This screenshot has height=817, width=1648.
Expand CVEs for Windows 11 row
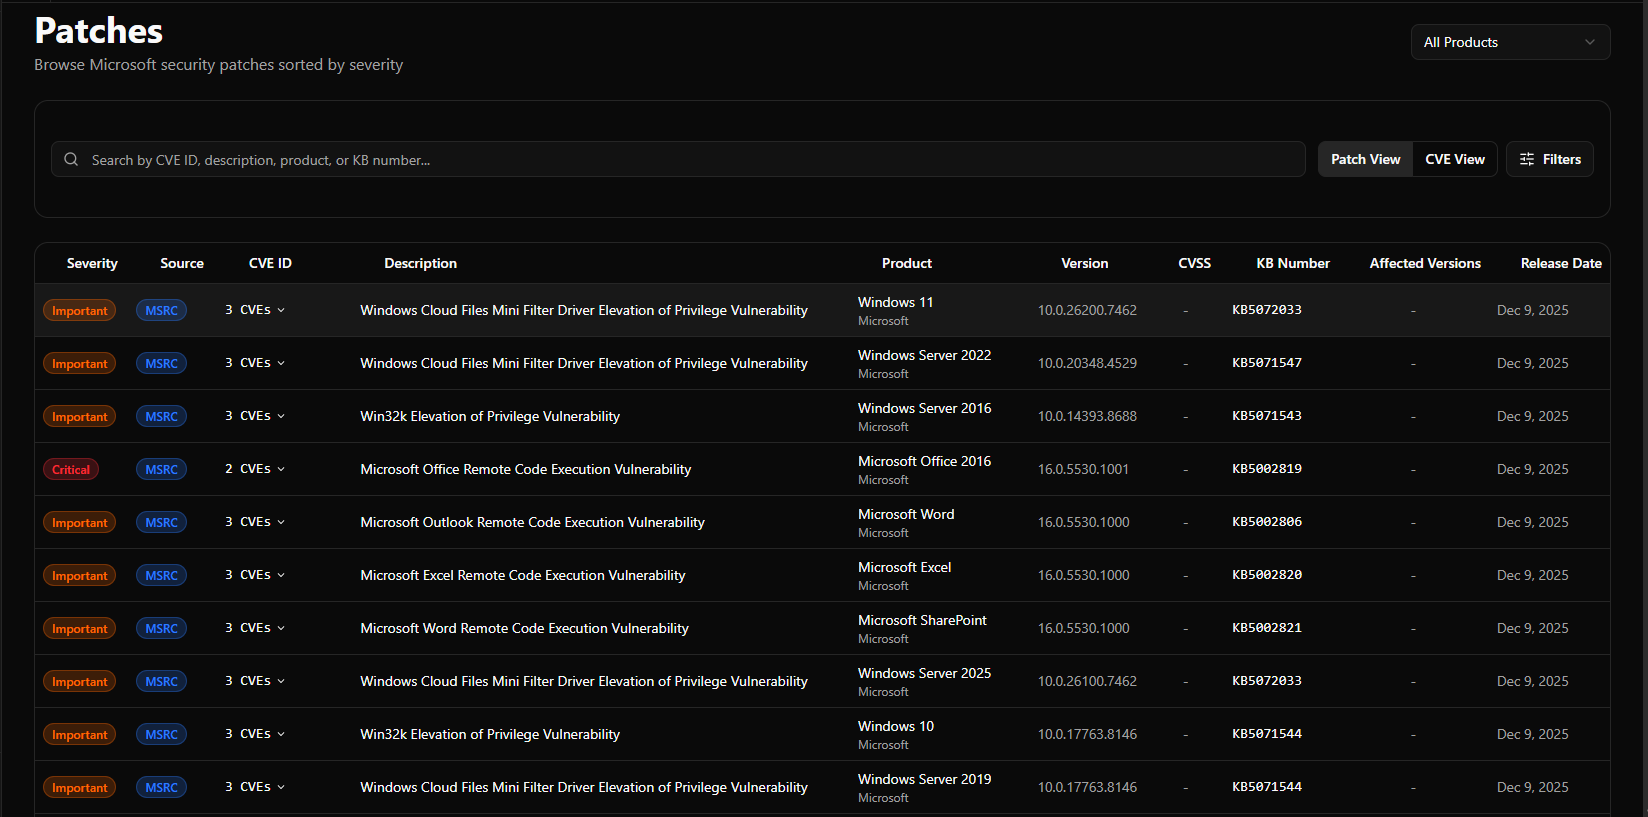pos(255,310)
